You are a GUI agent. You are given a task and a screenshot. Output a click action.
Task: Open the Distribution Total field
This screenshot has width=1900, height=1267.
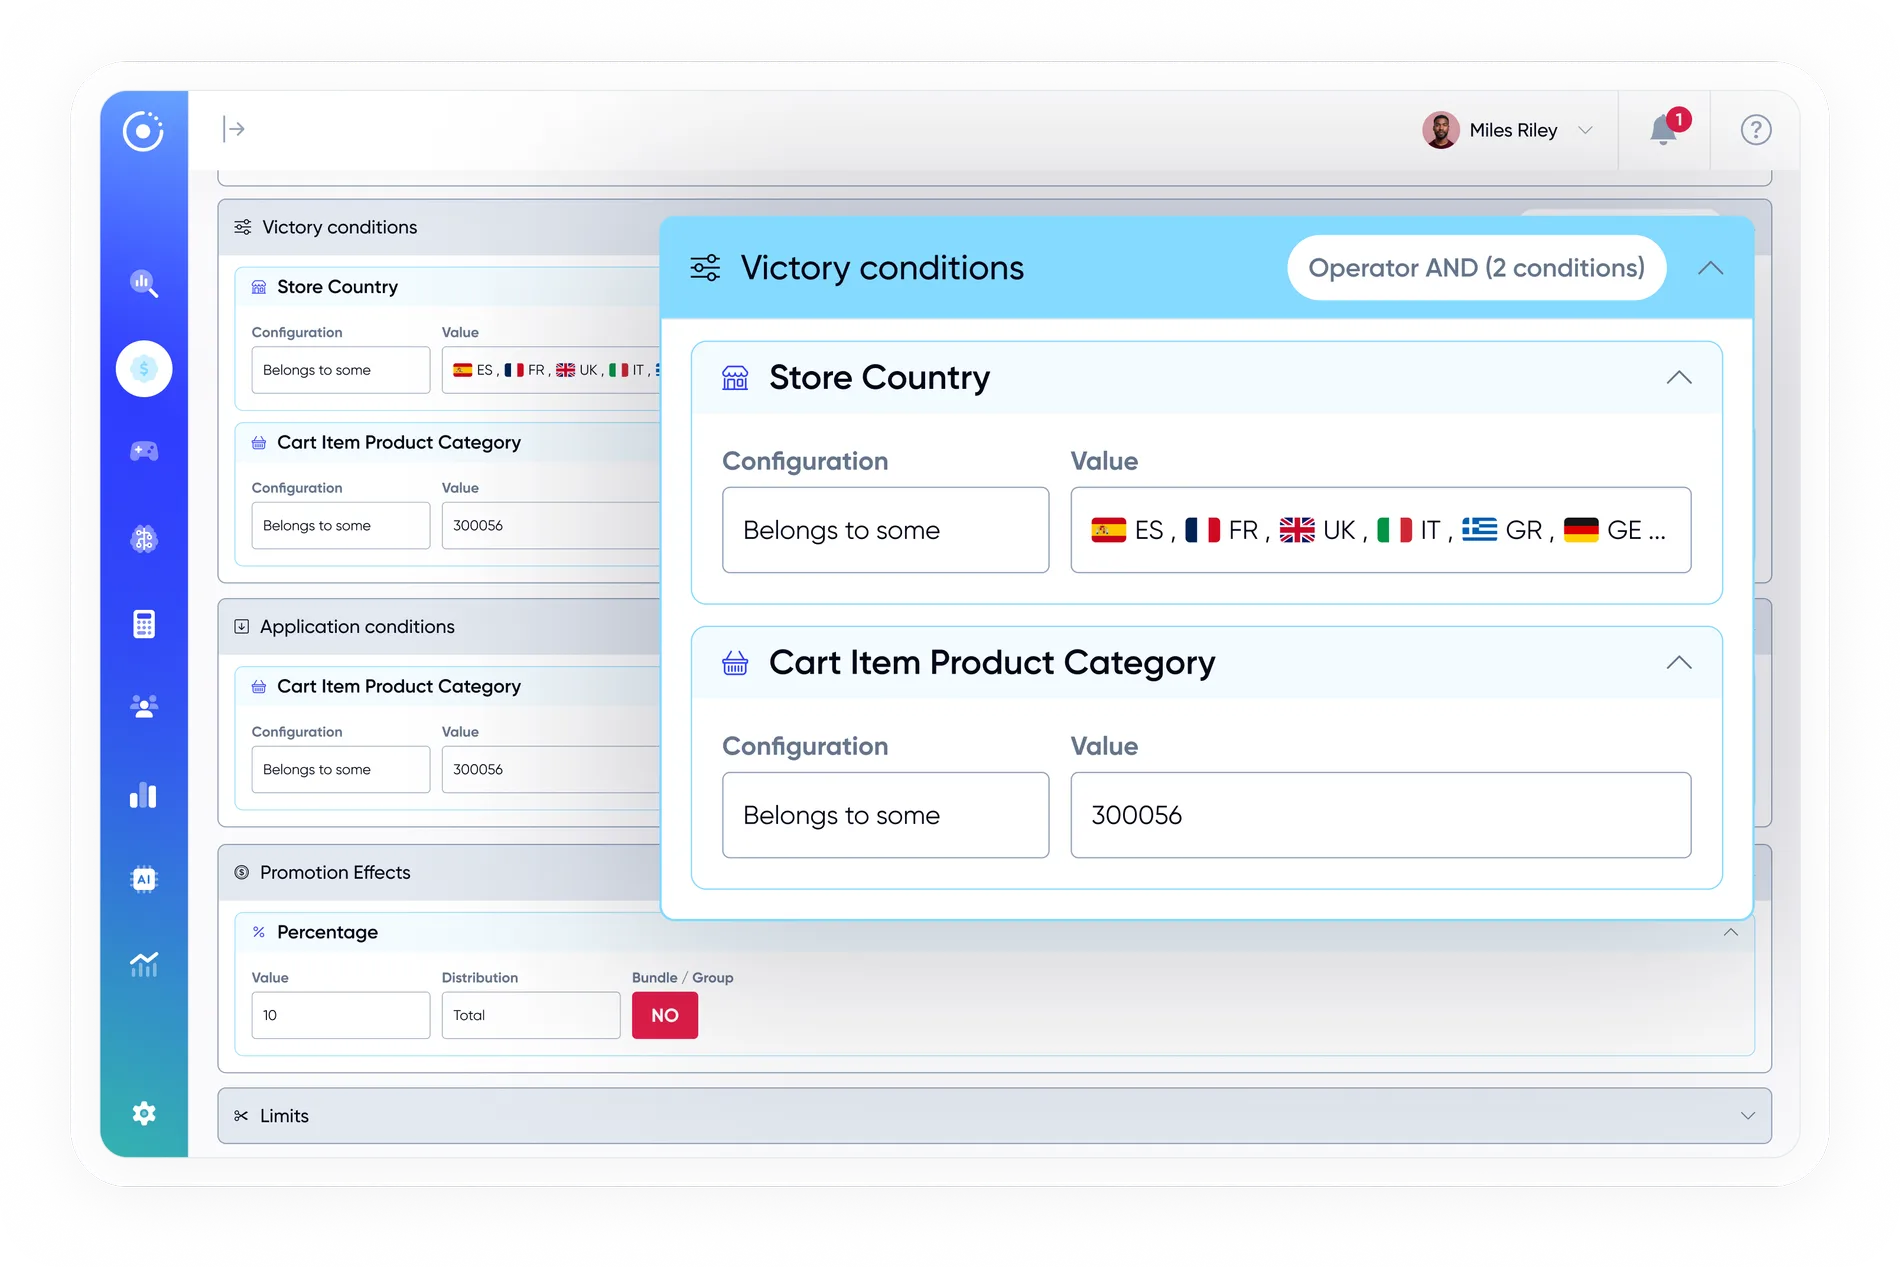530,1015
